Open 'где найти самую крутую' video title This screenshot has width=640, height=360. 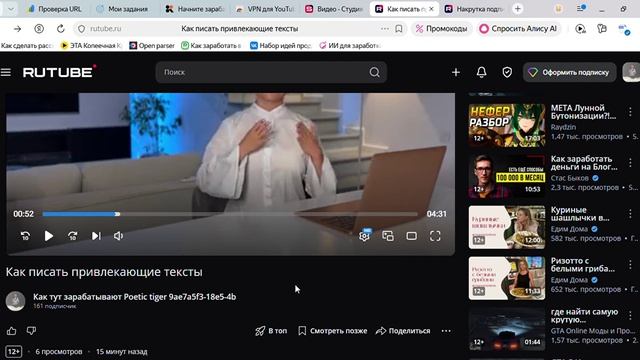pos(584,316)
